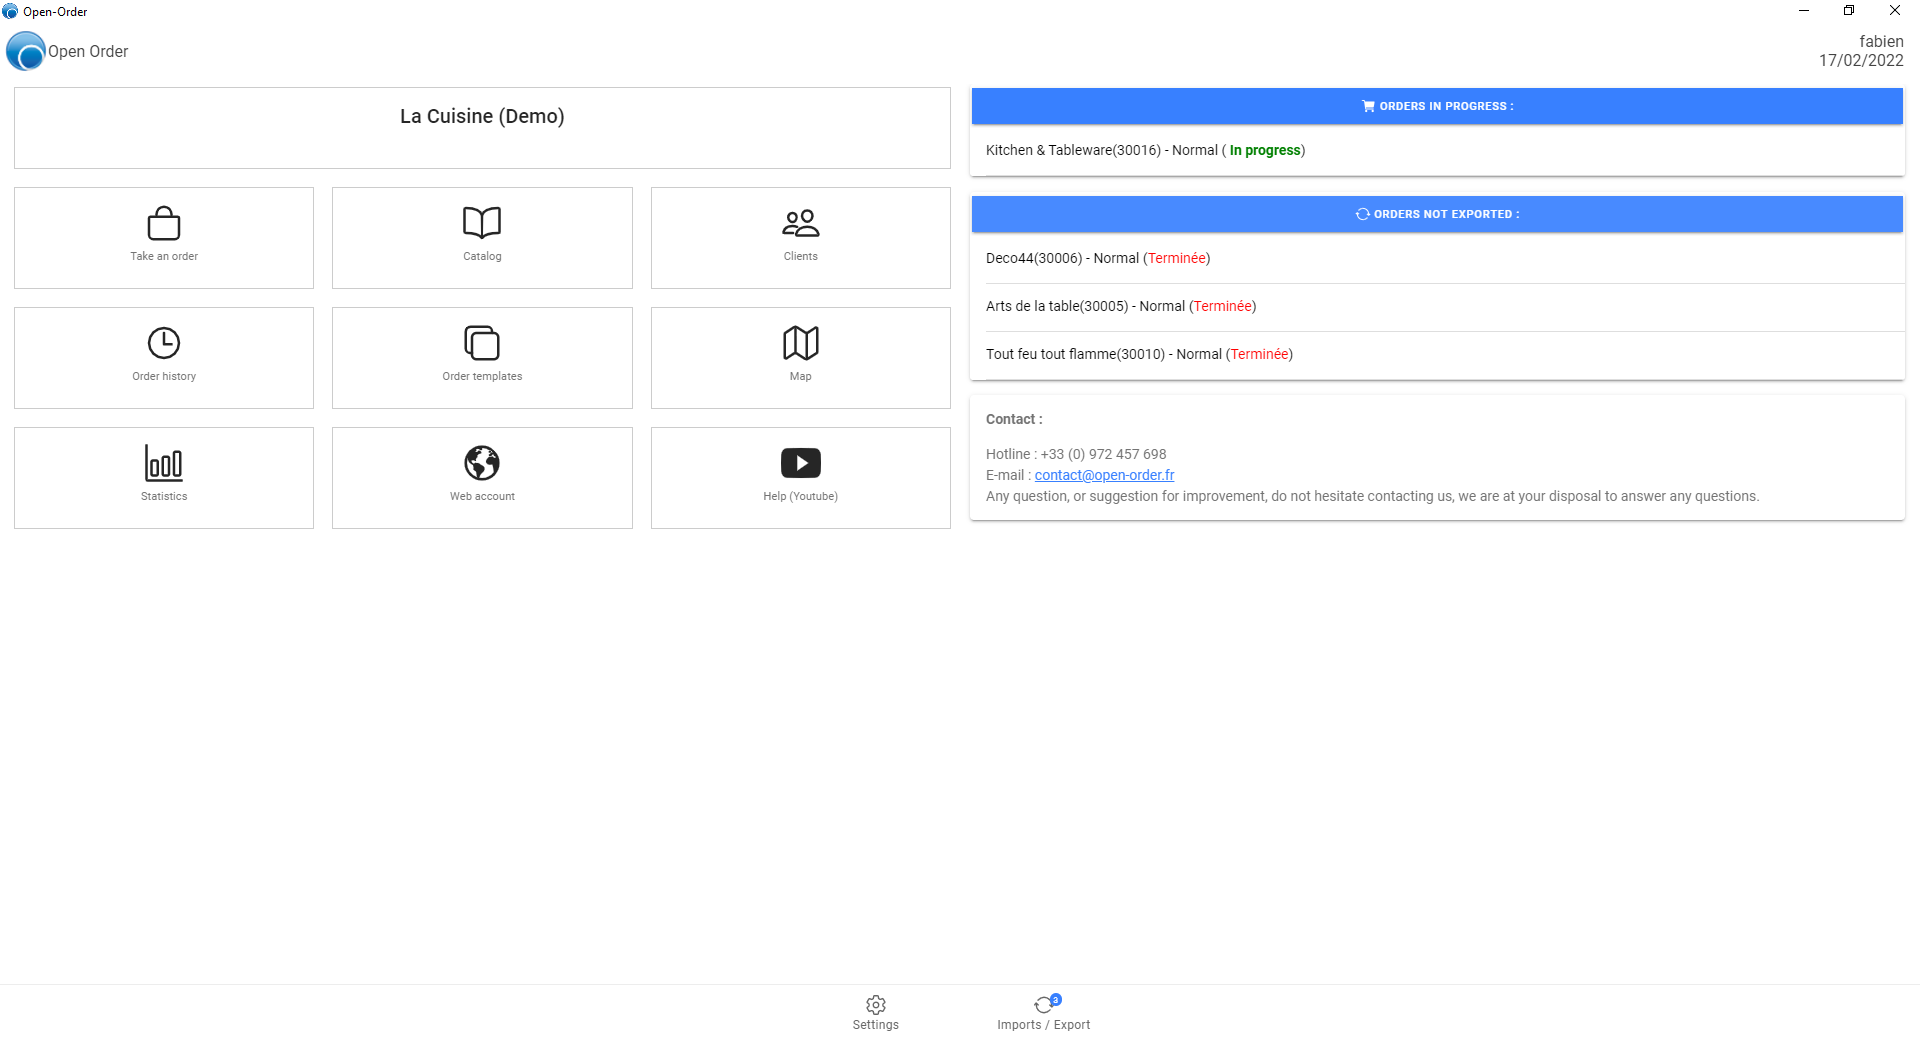
Task: Open the Take an order bag icon
Action: 164,223
